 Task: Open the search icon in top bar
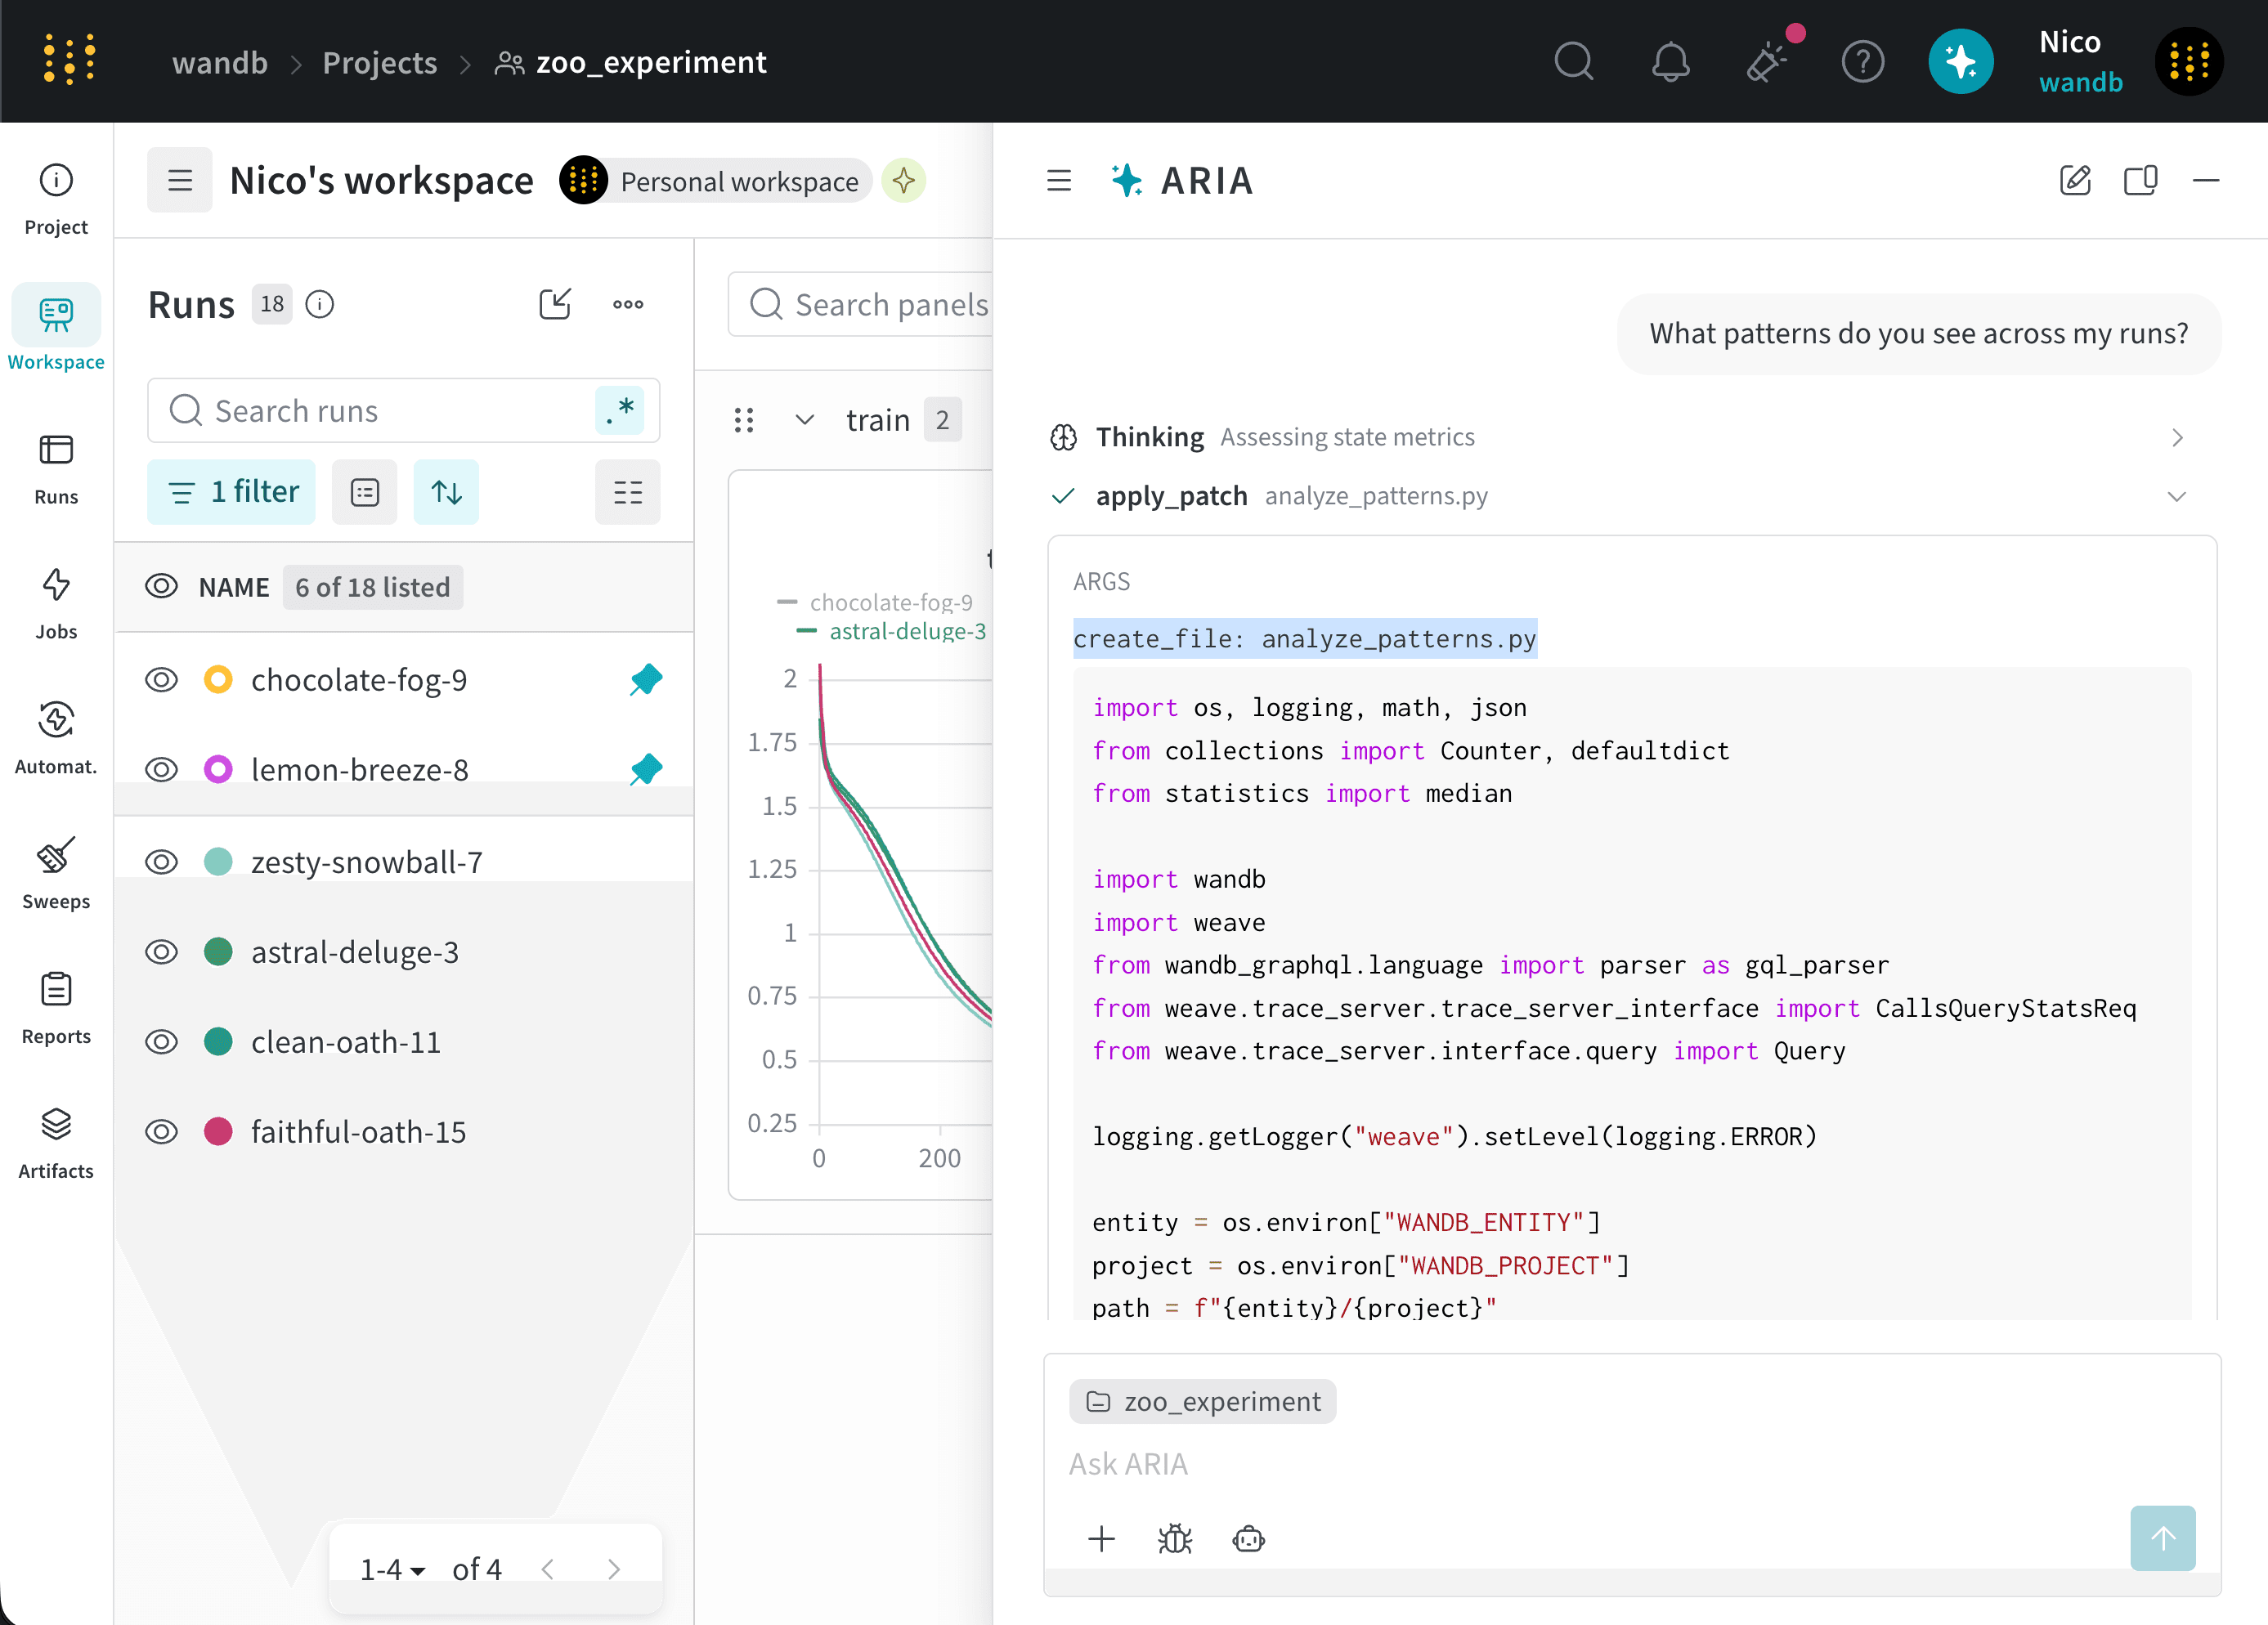[1574, 61]
